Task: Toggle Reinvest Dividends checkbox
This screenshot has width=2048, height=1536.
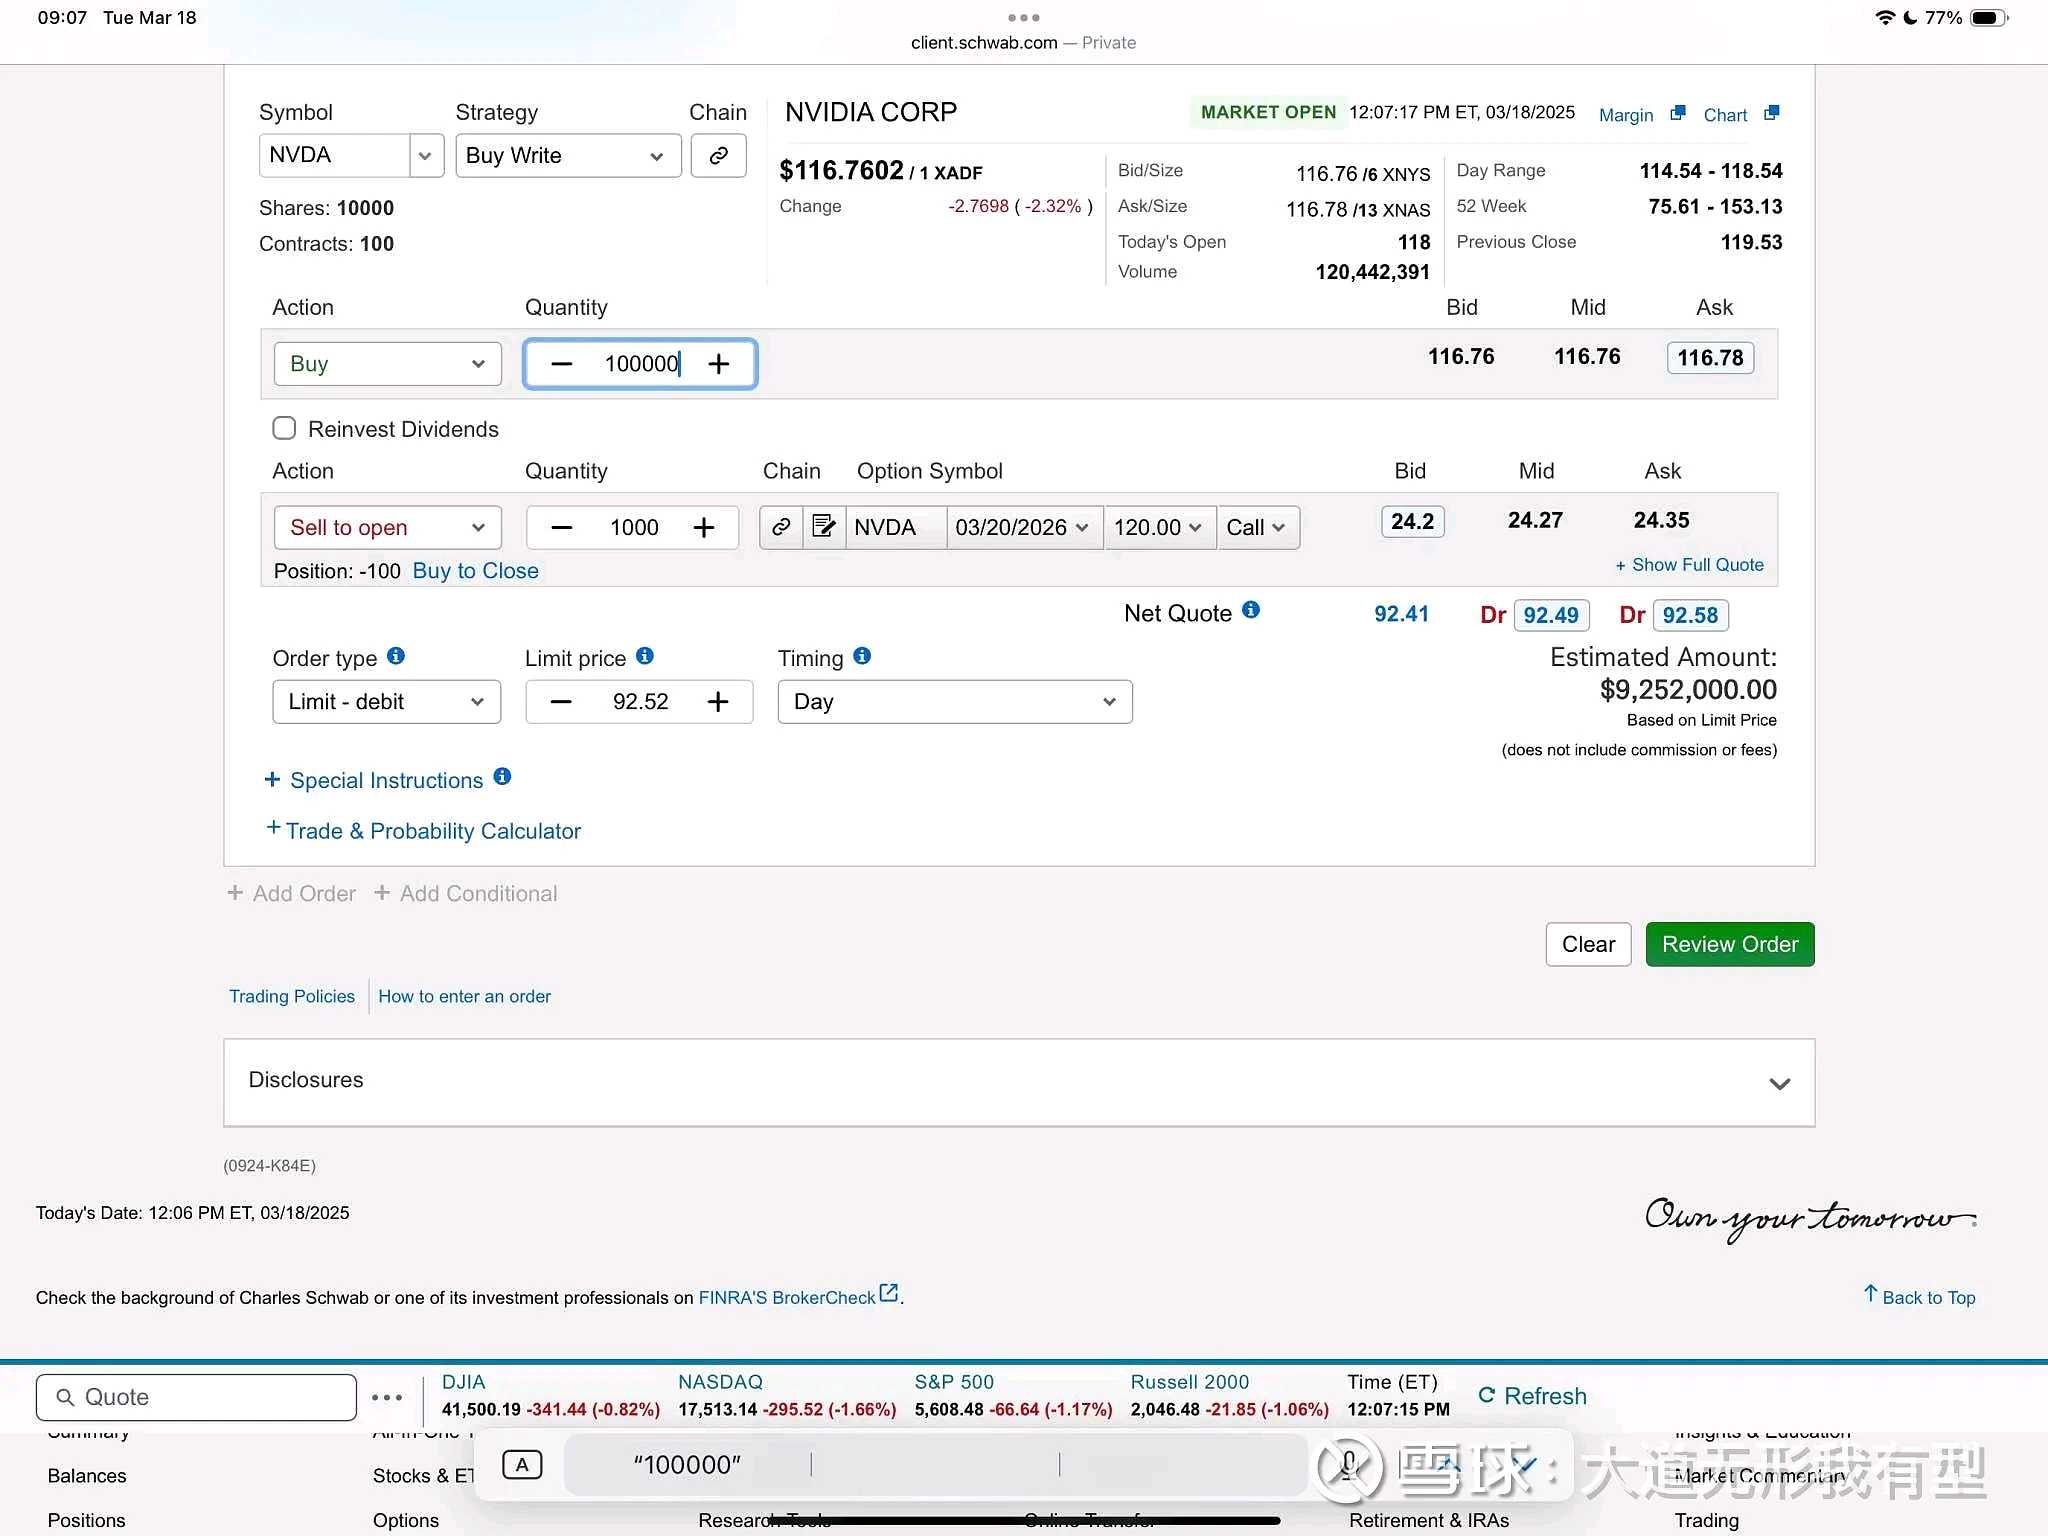Action: [284, 429]
